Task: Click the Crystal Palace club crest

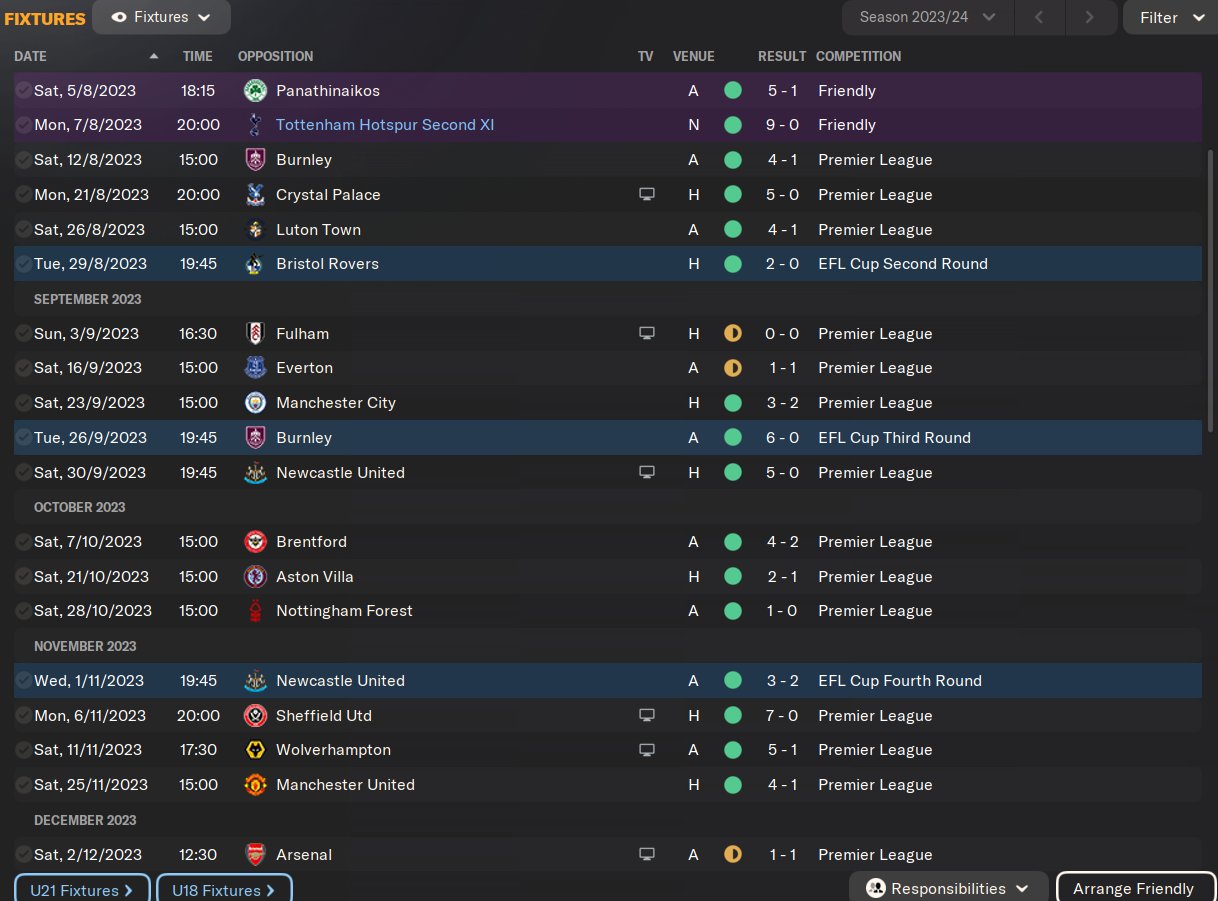Action: point(255,195)
